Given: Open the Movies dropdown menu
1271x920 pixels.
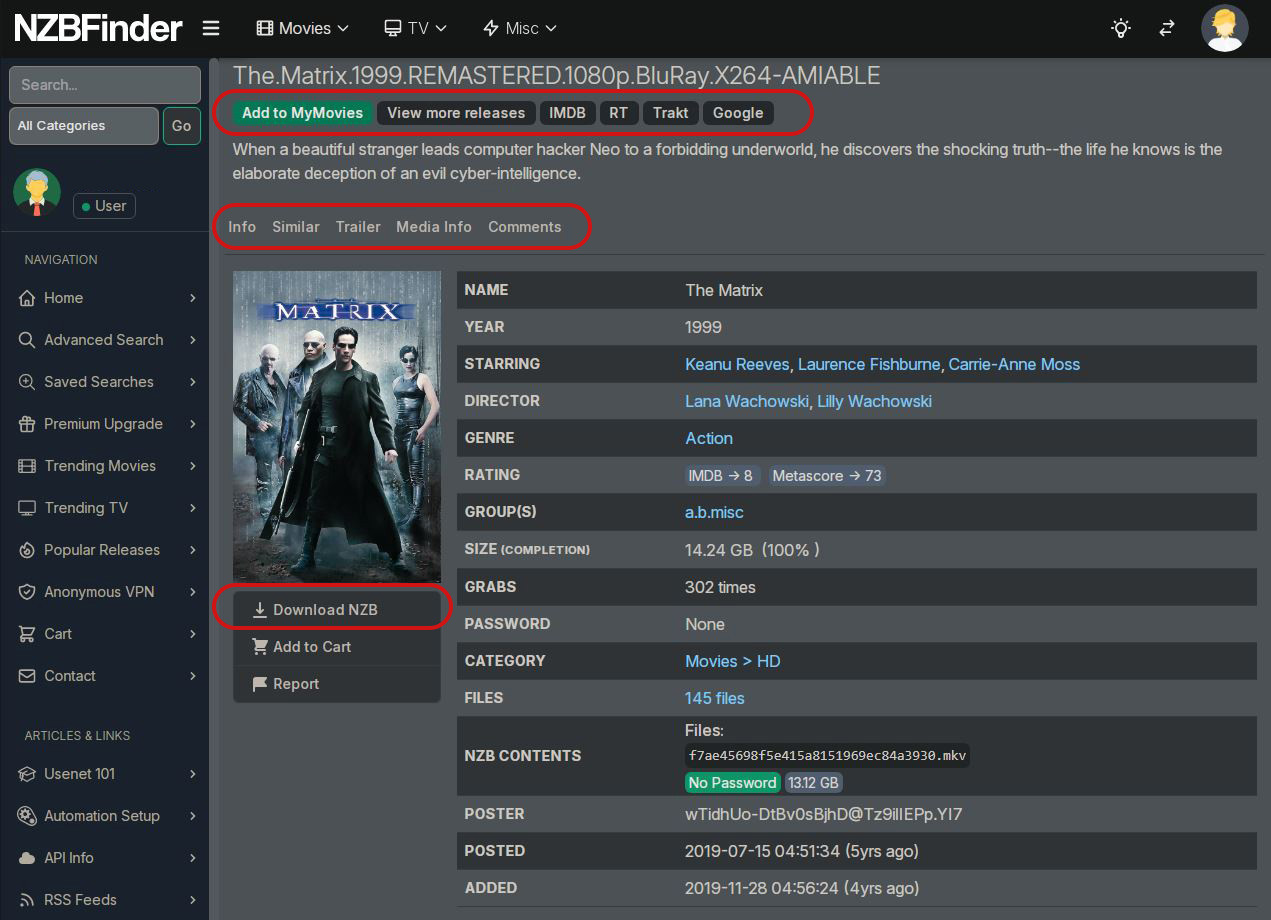Looking at the screenshot, I should (303, 28).
